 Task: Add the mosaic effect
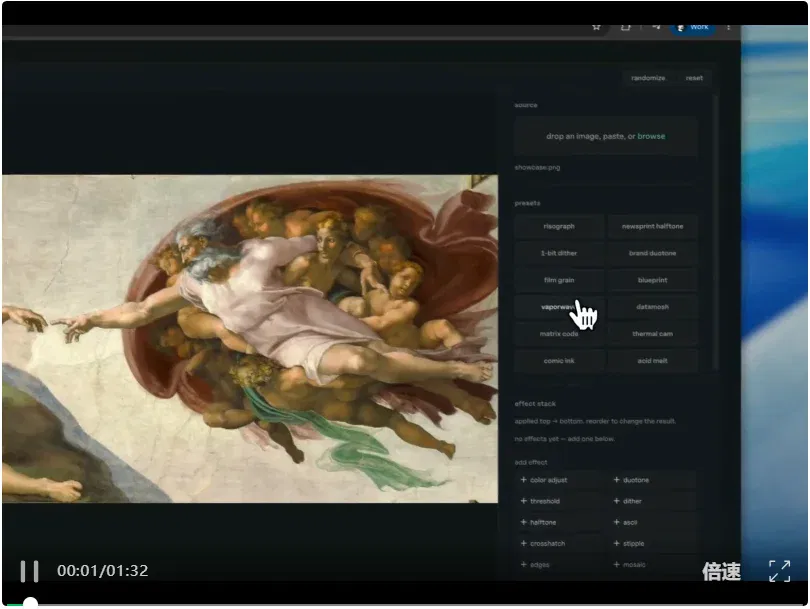(x=653, y=565)
